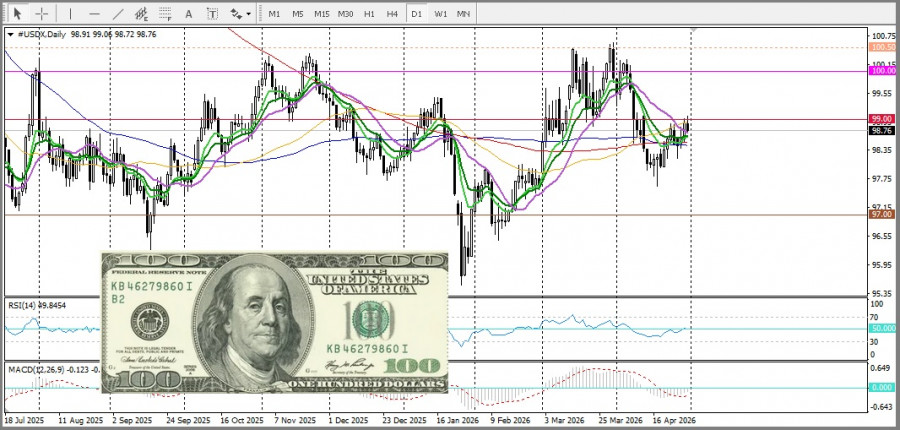Click the 99.55 price scale value
This screenshot has height=430, width=900.
tap(883, 93)
